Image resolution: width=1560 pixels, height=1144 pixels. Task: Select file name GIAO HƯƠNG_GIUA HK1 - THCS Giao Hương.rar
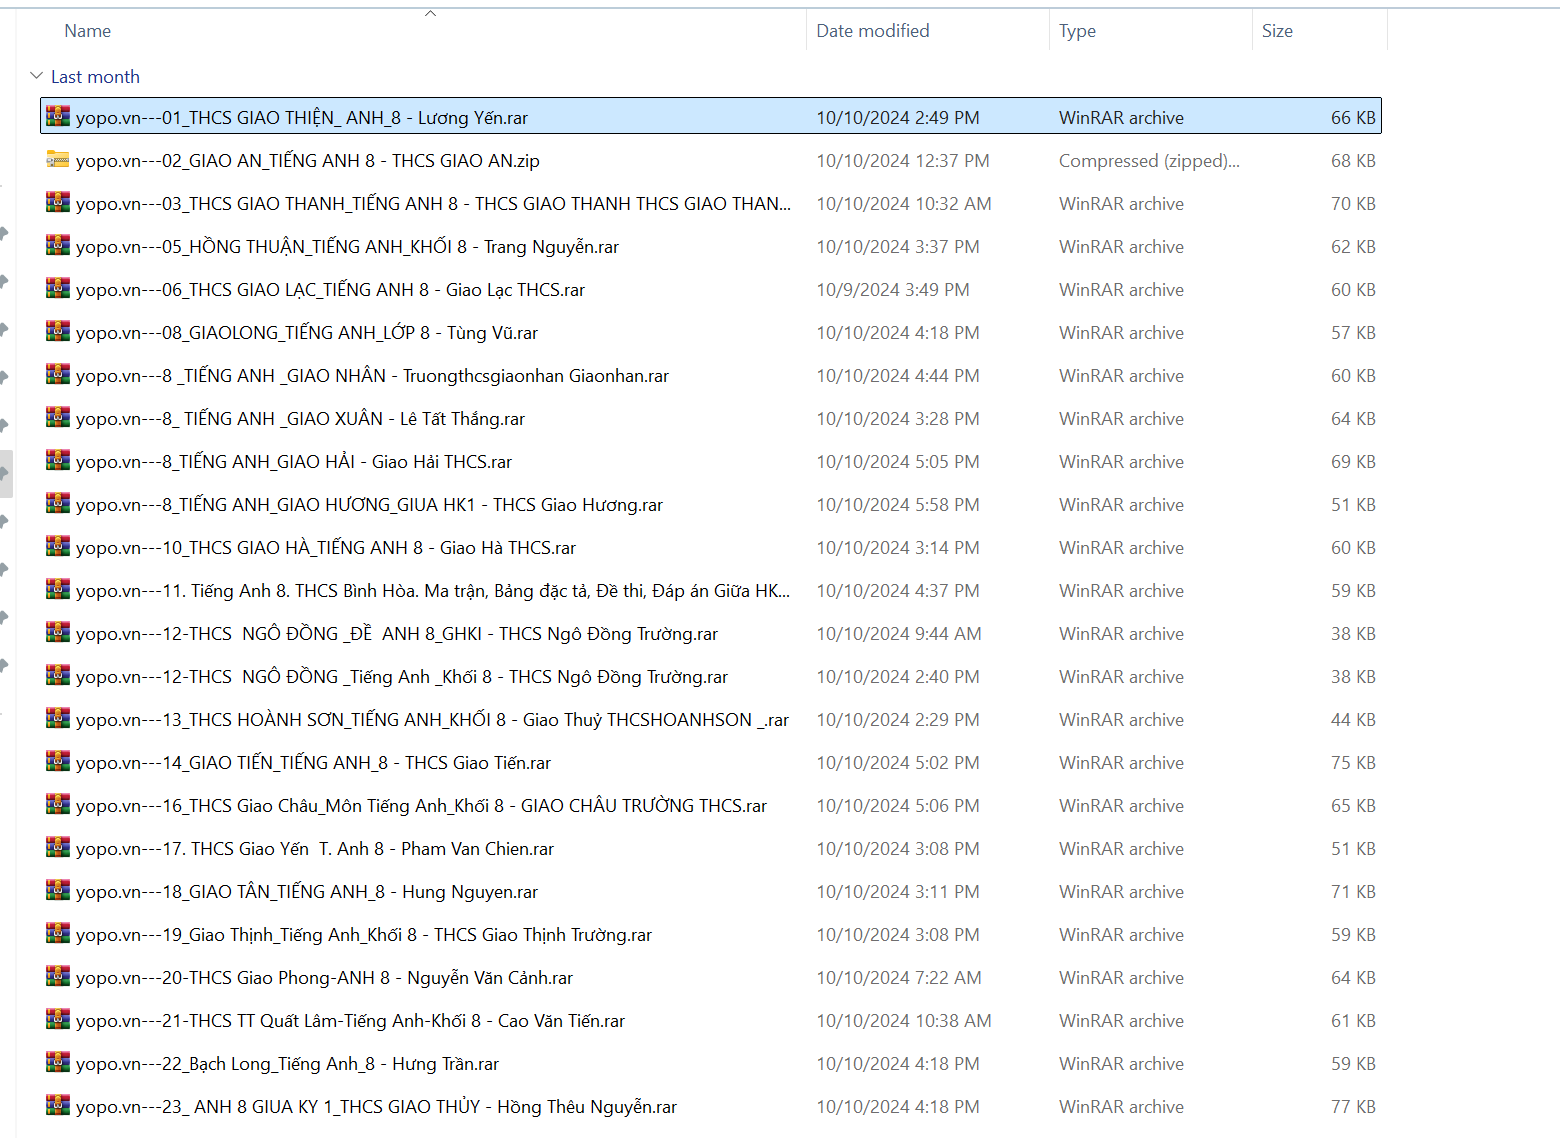(x=370, y=505)
